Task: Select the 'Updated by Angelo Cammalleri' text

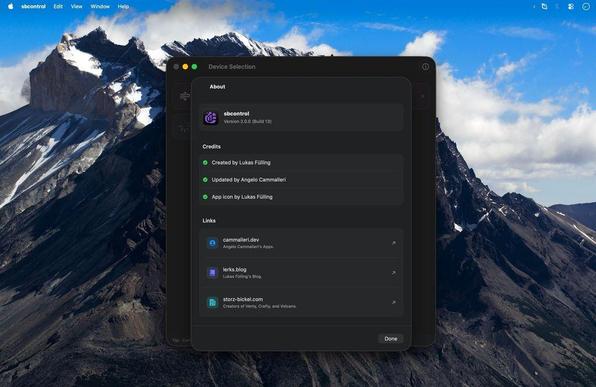Action: 249,180
